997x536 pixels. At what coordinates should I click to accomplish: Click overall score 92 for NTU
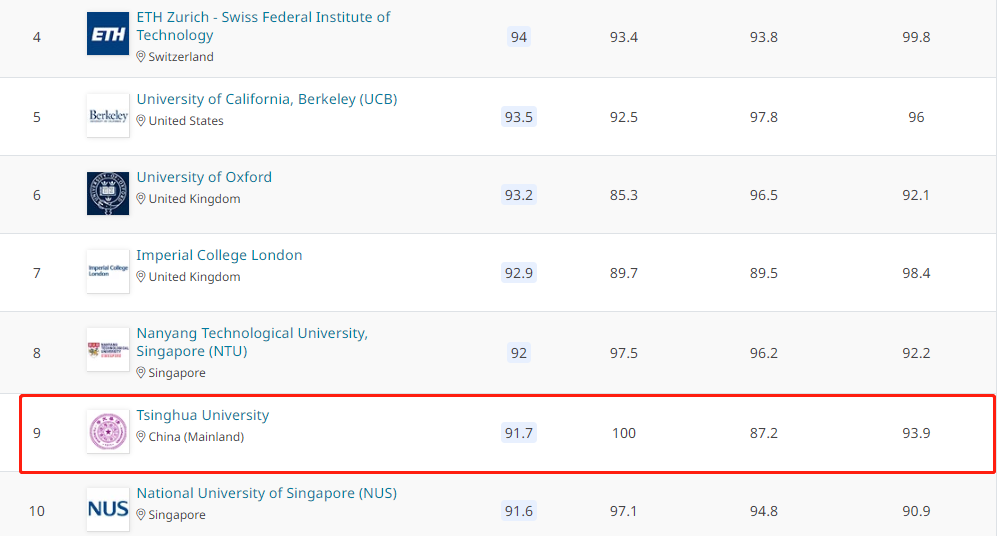click(x=519, y=353)
